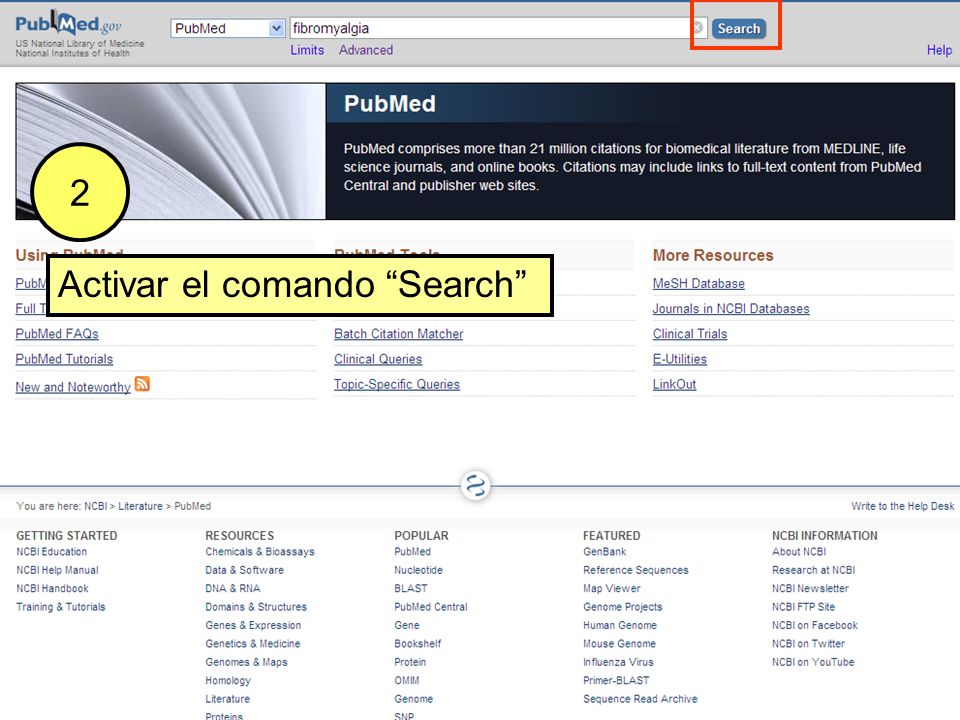Open DNA & RNA

tap(233, 588)
